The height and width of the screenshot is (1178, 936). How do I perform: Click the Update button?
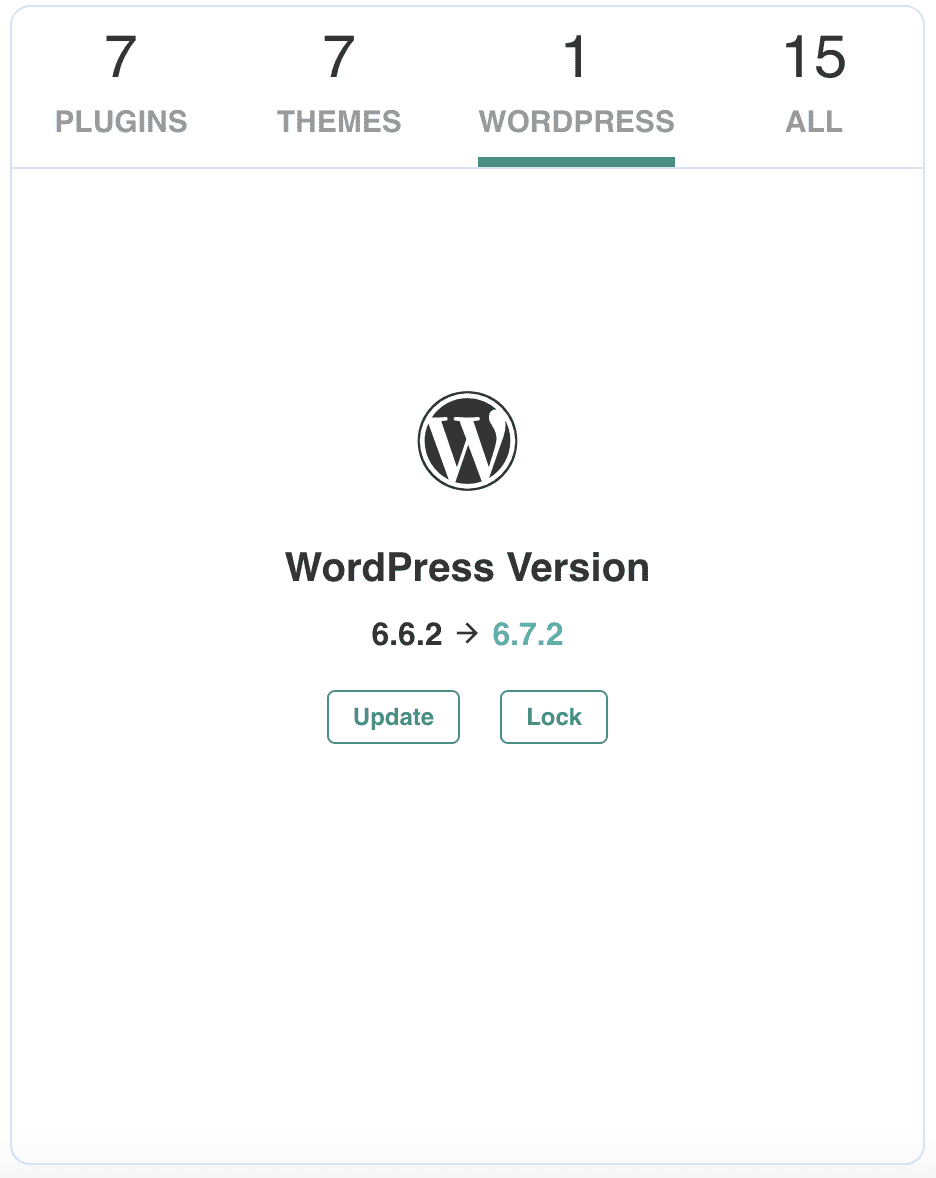point(393,717)
